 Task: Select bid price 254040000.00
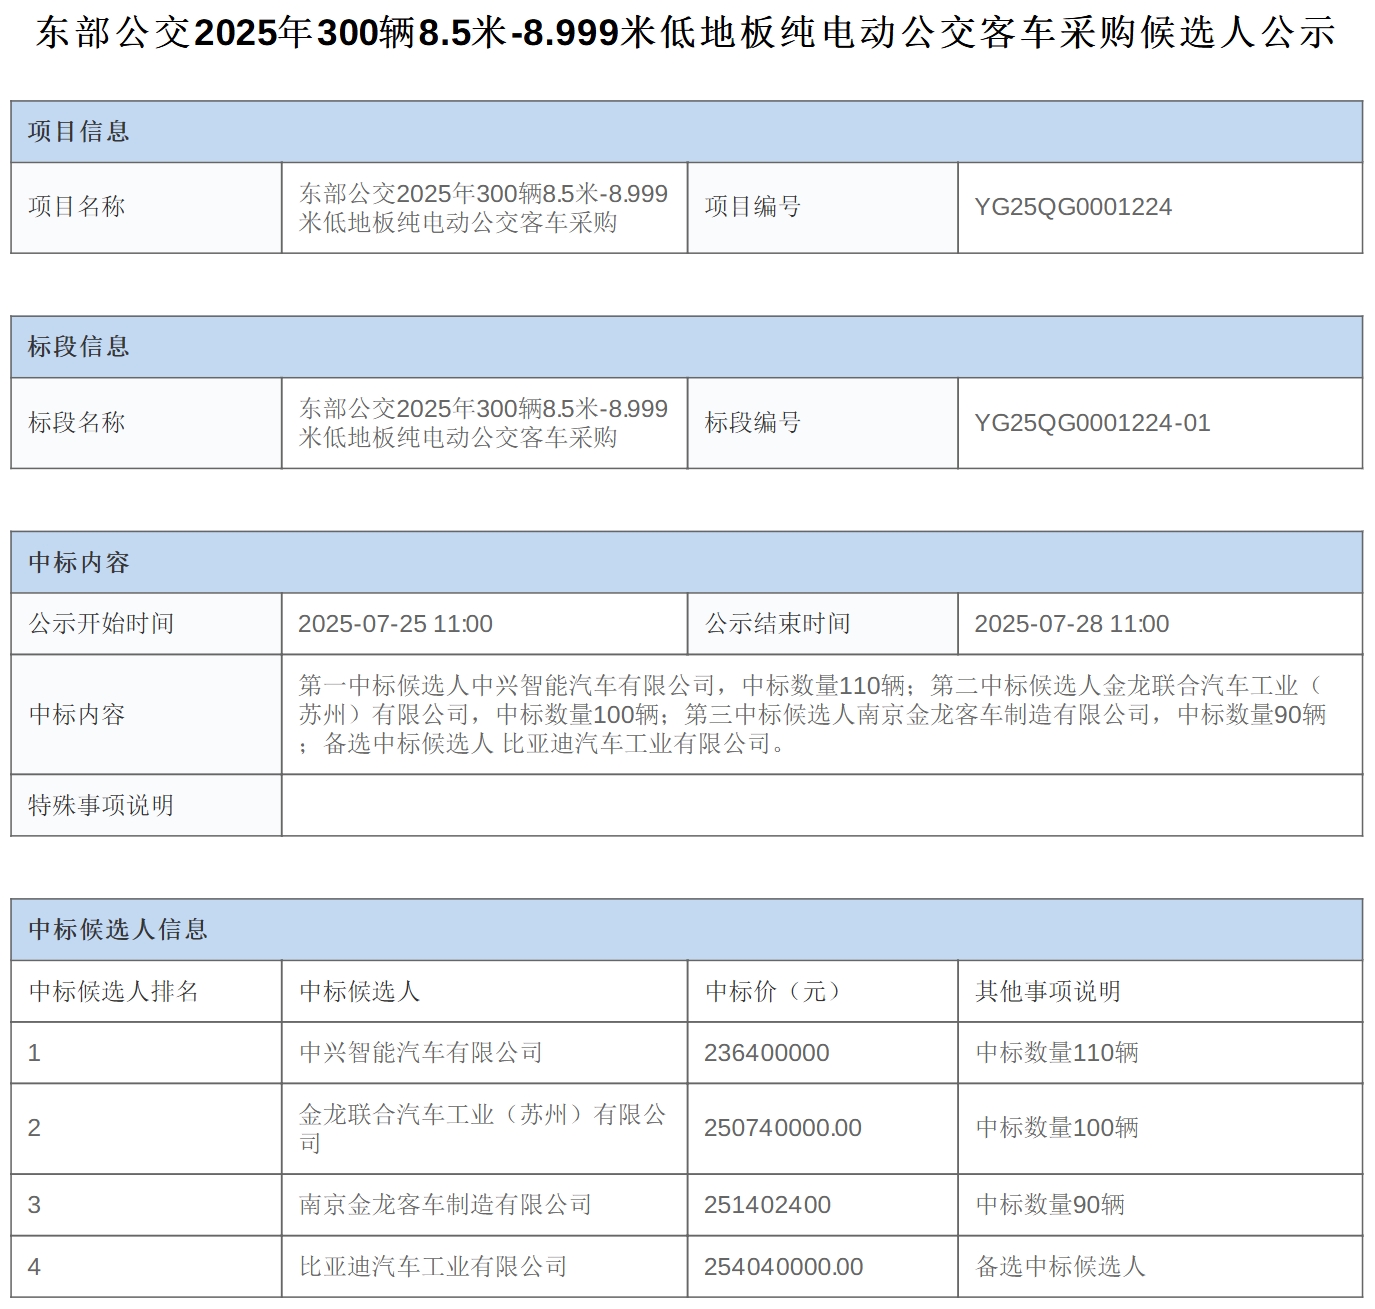click(783, 1267)
